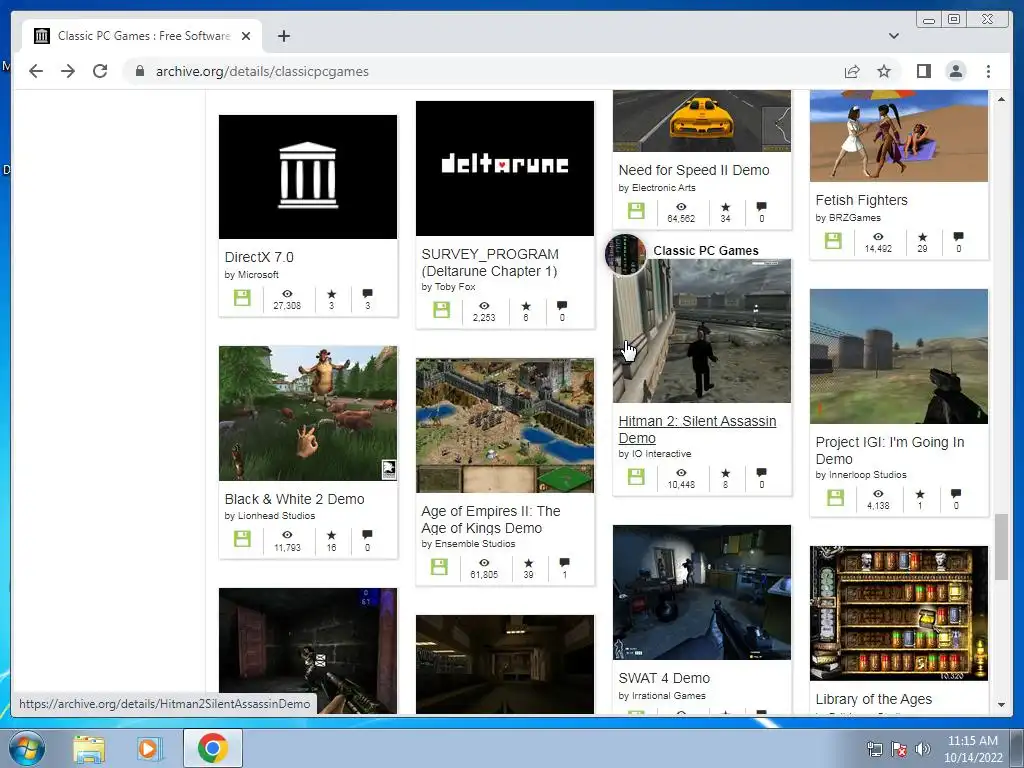Click Project IGI demo floppy icon
Screen dimensions: 1024x768
pyautogui.click(x=835, y=498)
